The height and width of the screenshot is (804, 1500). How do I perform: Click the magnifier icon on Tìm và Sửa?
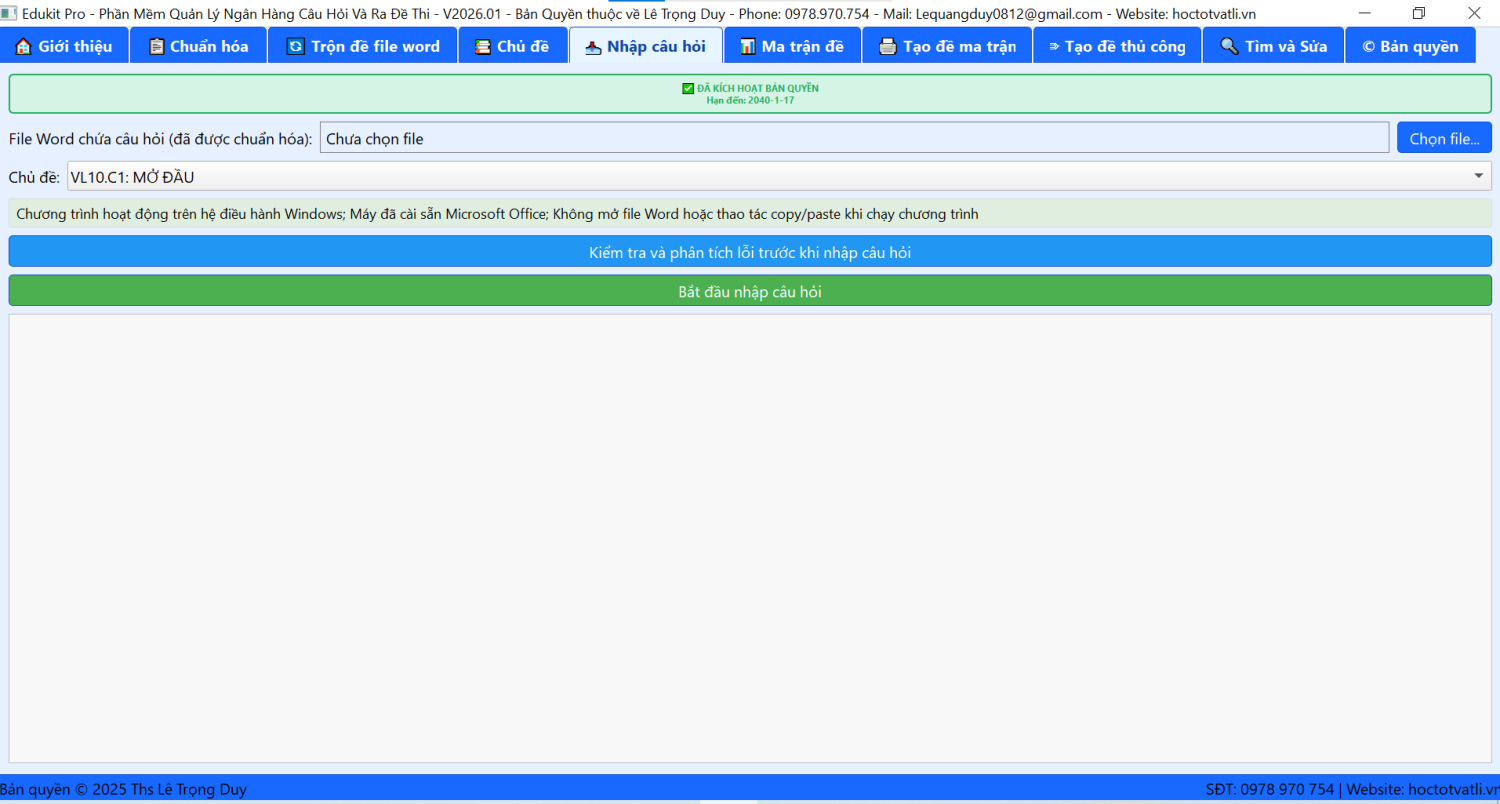[1229, 47]
